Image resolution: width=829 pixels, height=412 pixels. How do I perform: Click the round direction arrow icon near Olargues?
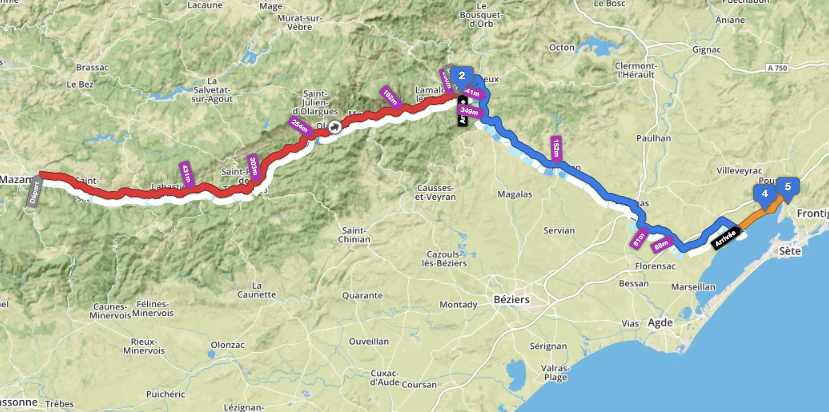click(x=334, y=127)
